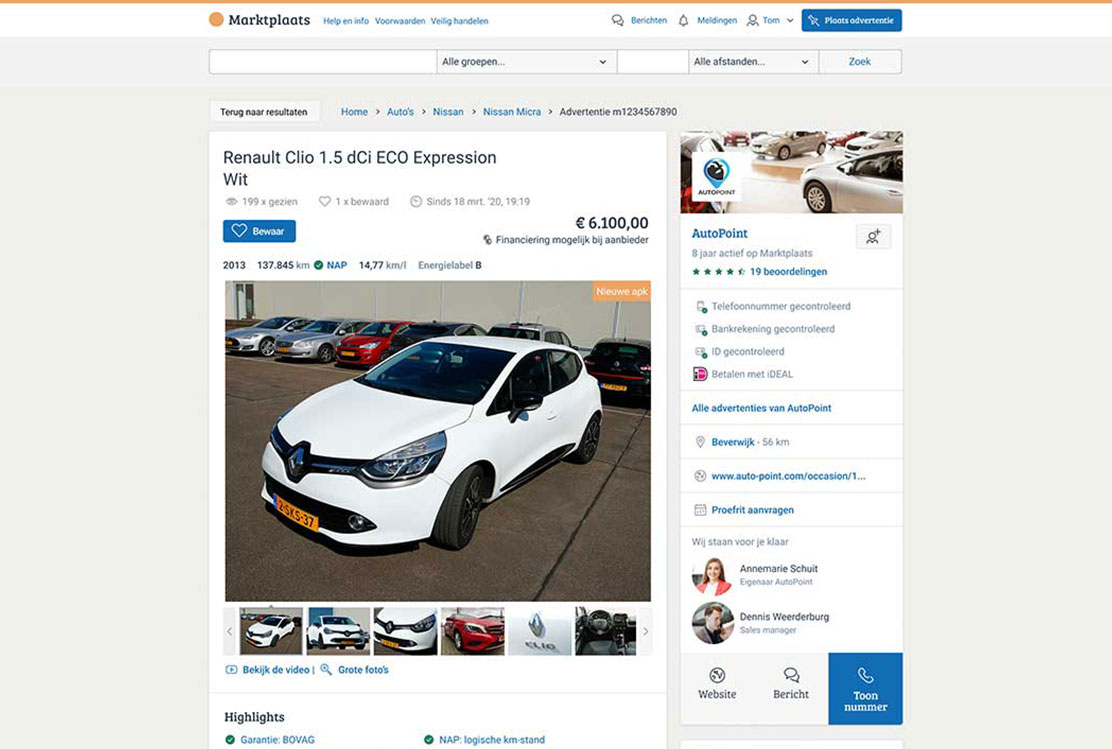1112x749 pixels.
Task: Click Terug naar resultaten button
Action: click(264, 112)
